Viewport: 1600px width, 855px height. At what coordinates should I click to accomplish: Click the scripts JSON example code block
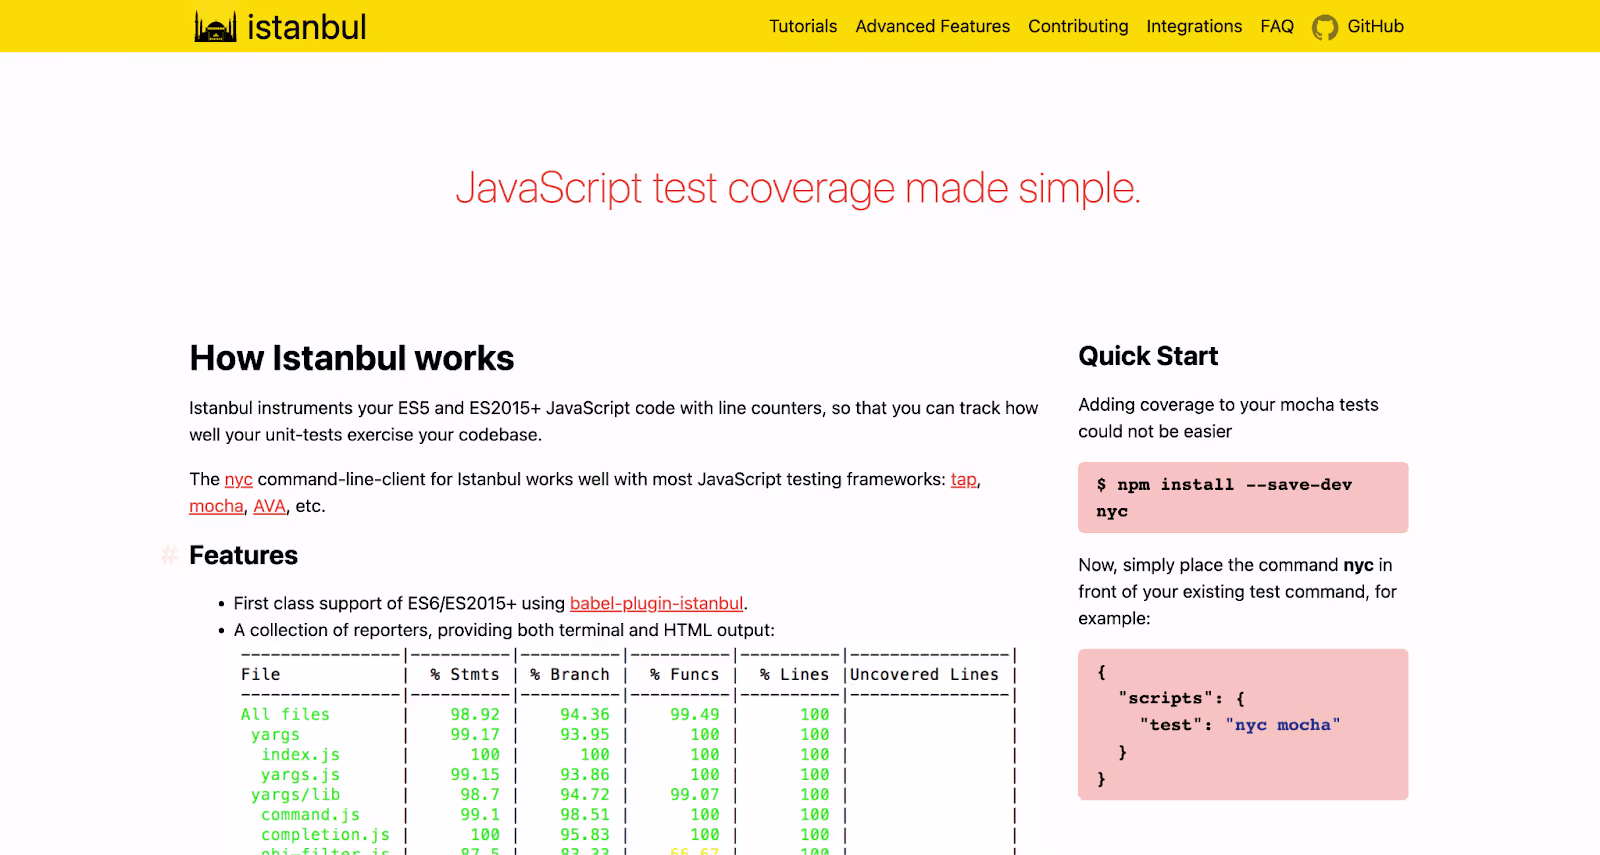[1242, 724]
